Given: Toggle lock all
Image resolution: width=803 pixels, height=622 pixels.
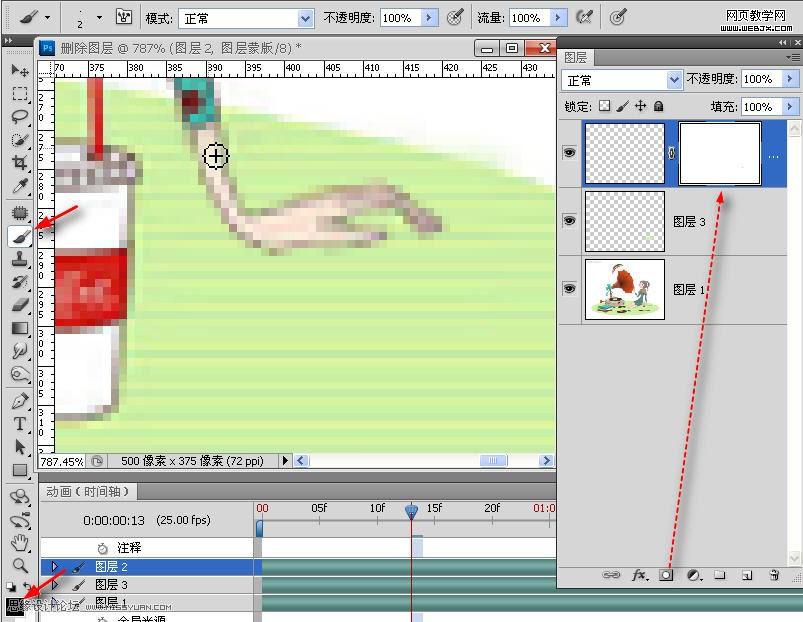Looking at the screenshot, I should click(659, 106).
